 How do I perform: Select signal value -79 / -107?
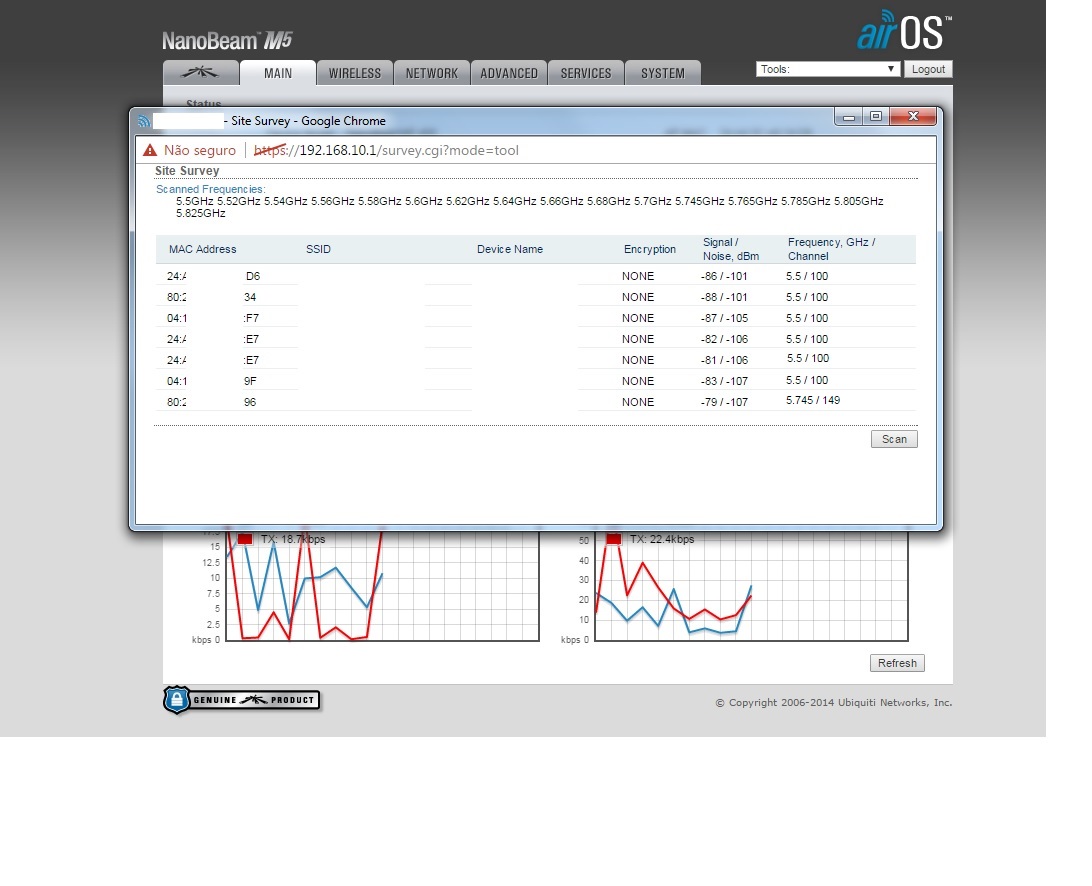pyautogui.click(x=724, y=402)
